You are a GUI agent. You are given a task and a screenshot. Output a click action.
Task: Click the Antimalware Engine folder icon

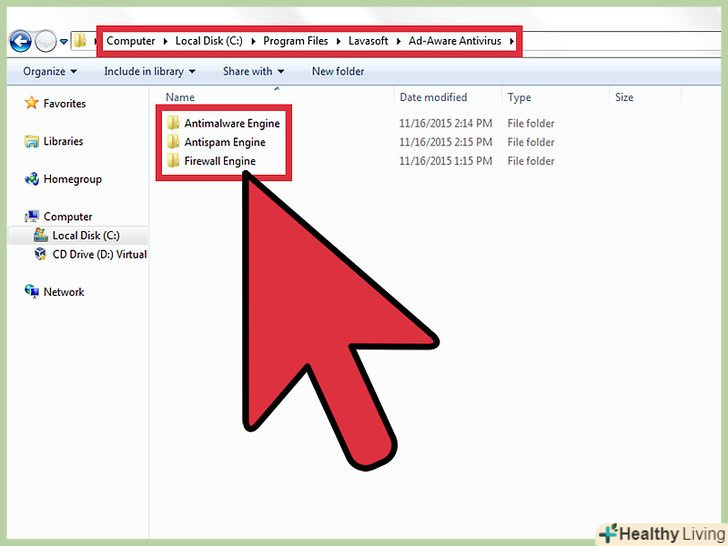173,123
